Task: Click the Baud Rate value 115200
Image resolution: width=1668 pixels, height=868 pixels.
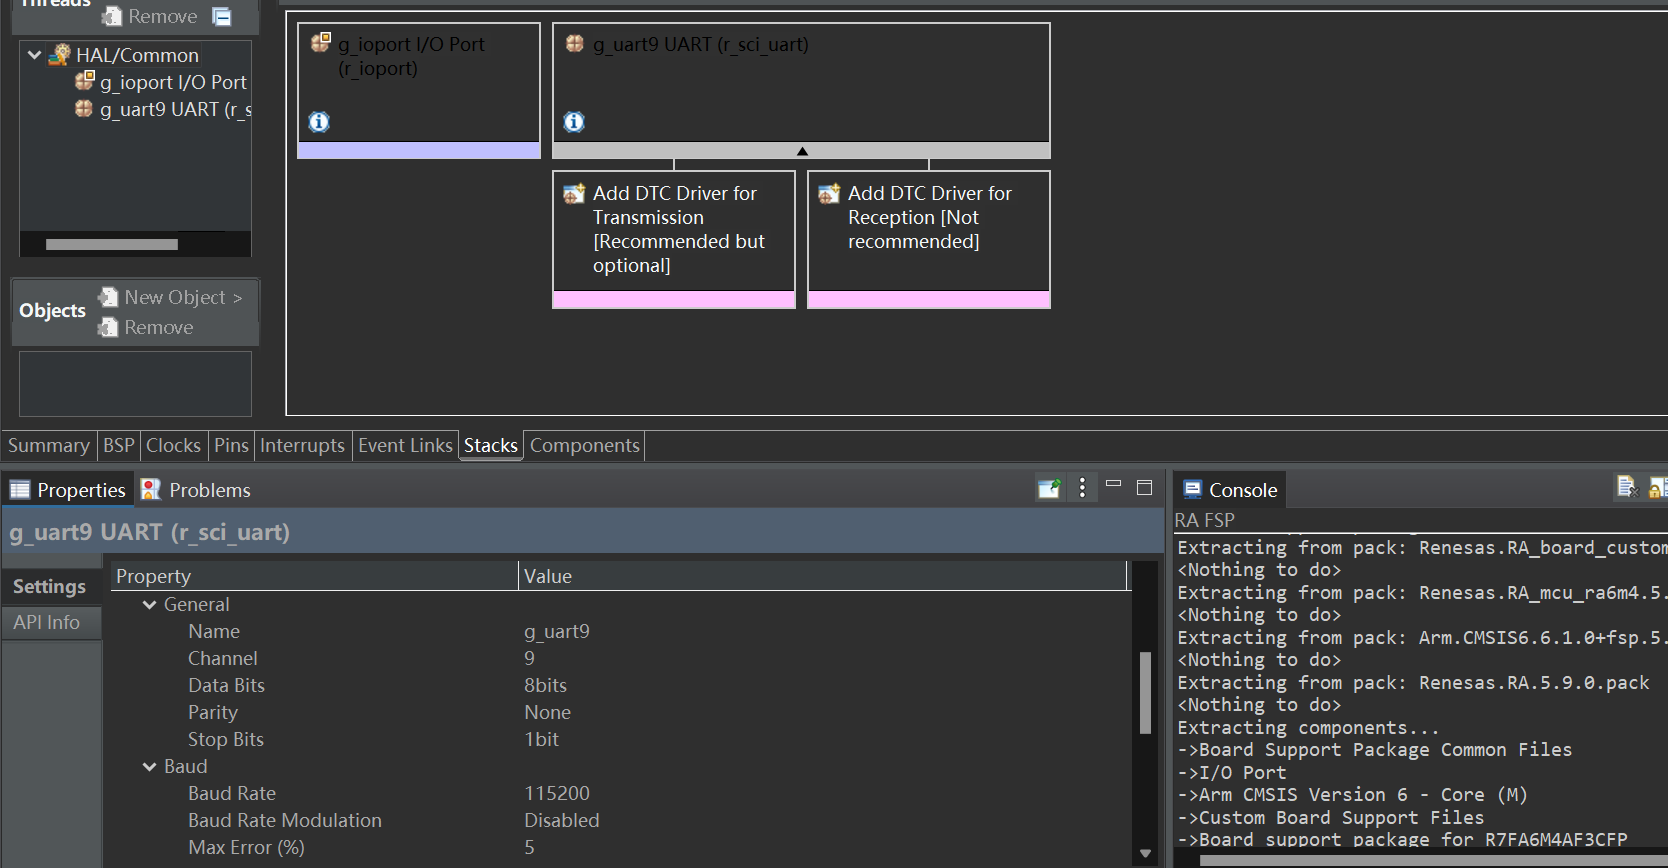Action: tap(557, 793)
